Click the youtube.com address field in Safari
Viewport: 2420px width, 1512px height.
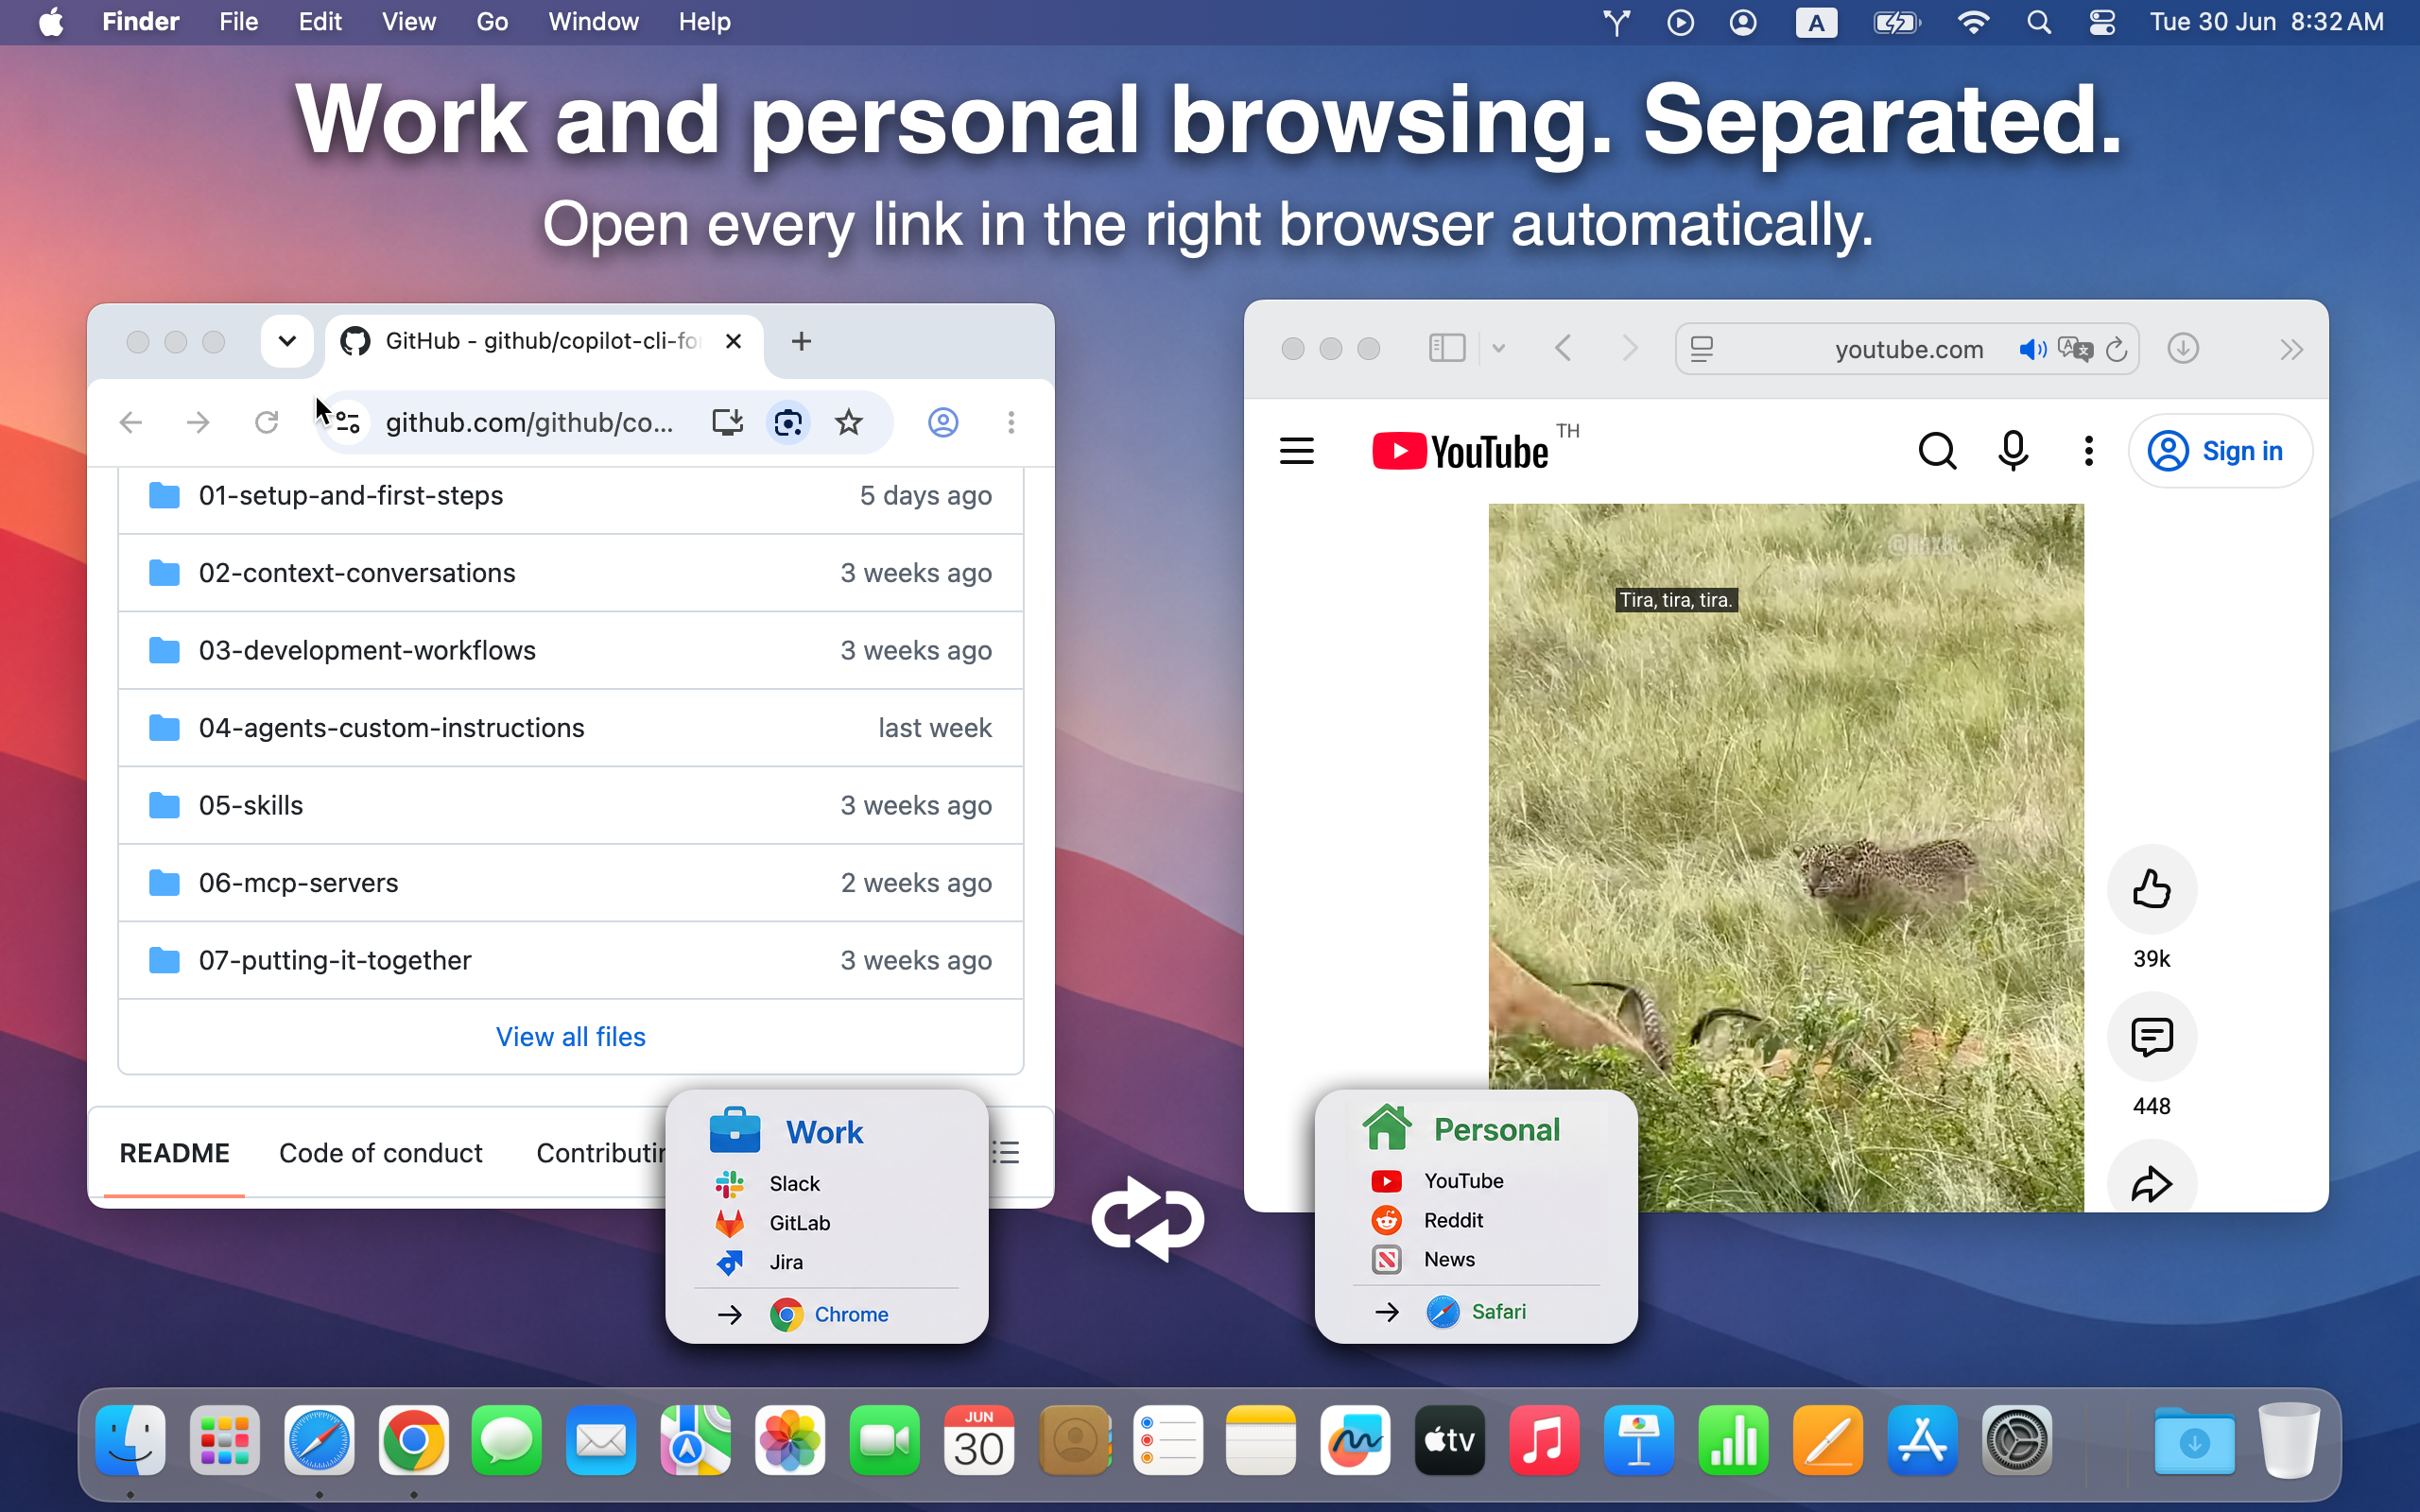(x=1907, y=349)
